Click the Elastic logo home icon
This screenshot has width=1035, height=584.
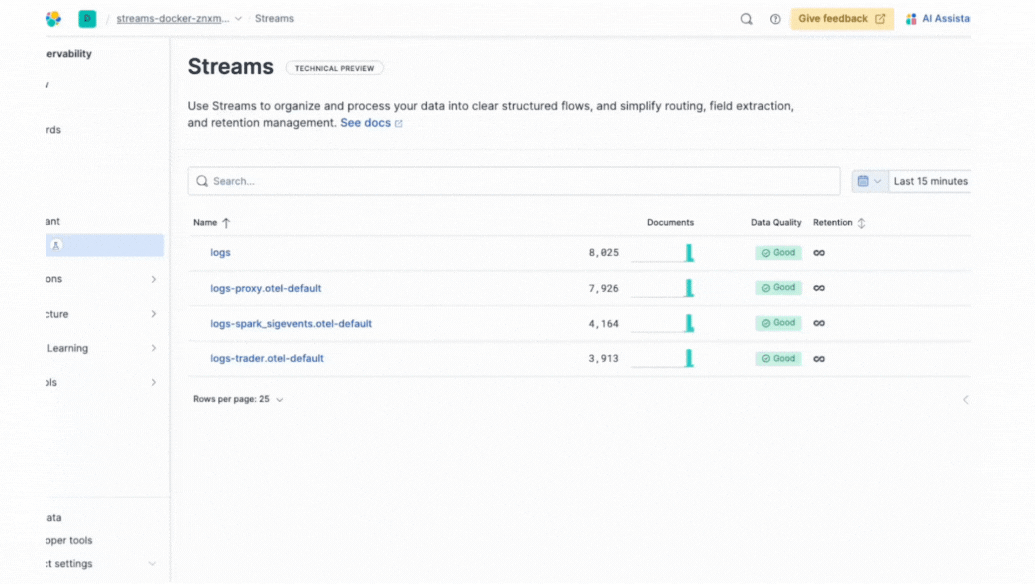coord(54,19)
